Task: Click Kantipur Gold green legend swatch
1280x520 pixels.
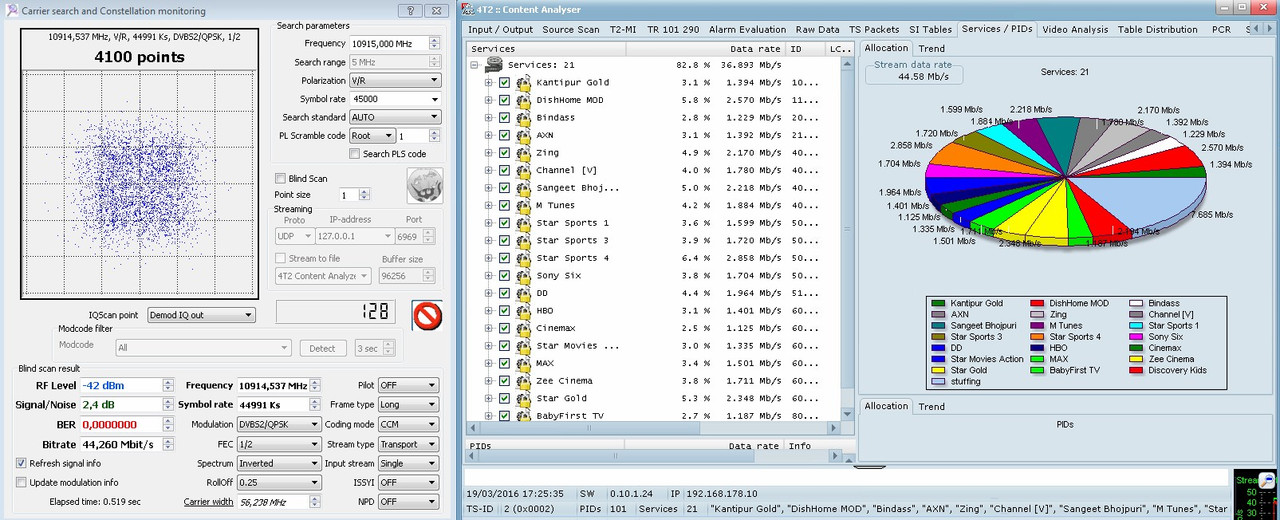Action: (938, 303)
